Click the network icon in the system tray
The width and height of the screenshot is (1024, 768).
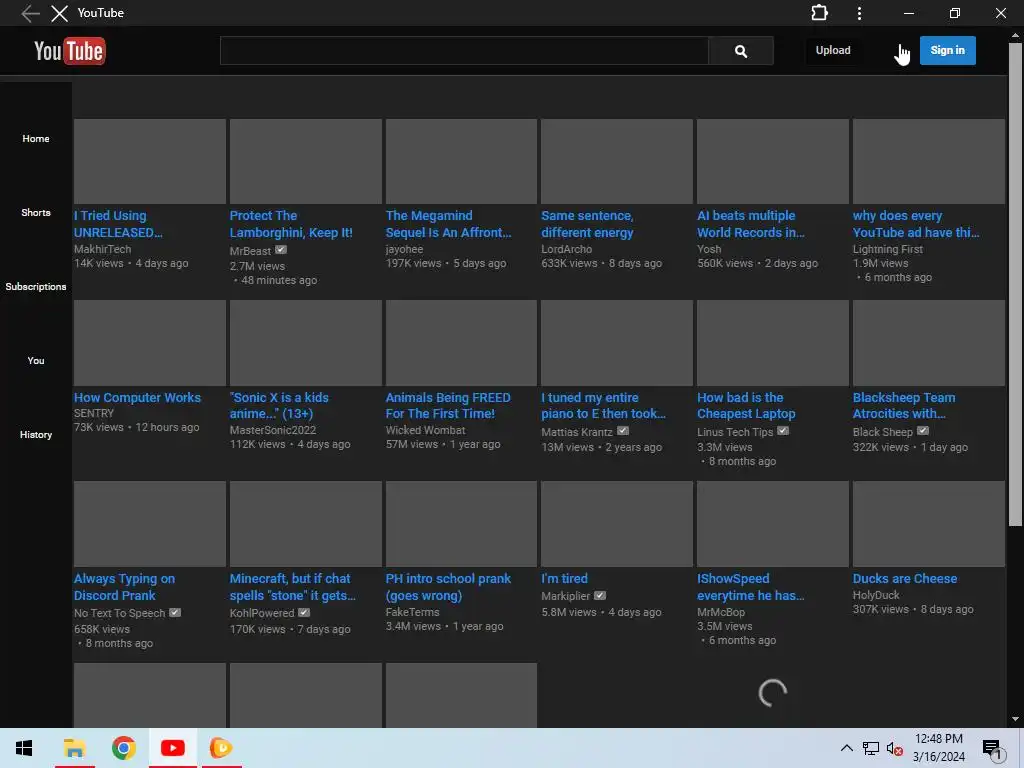click(871, 748)
